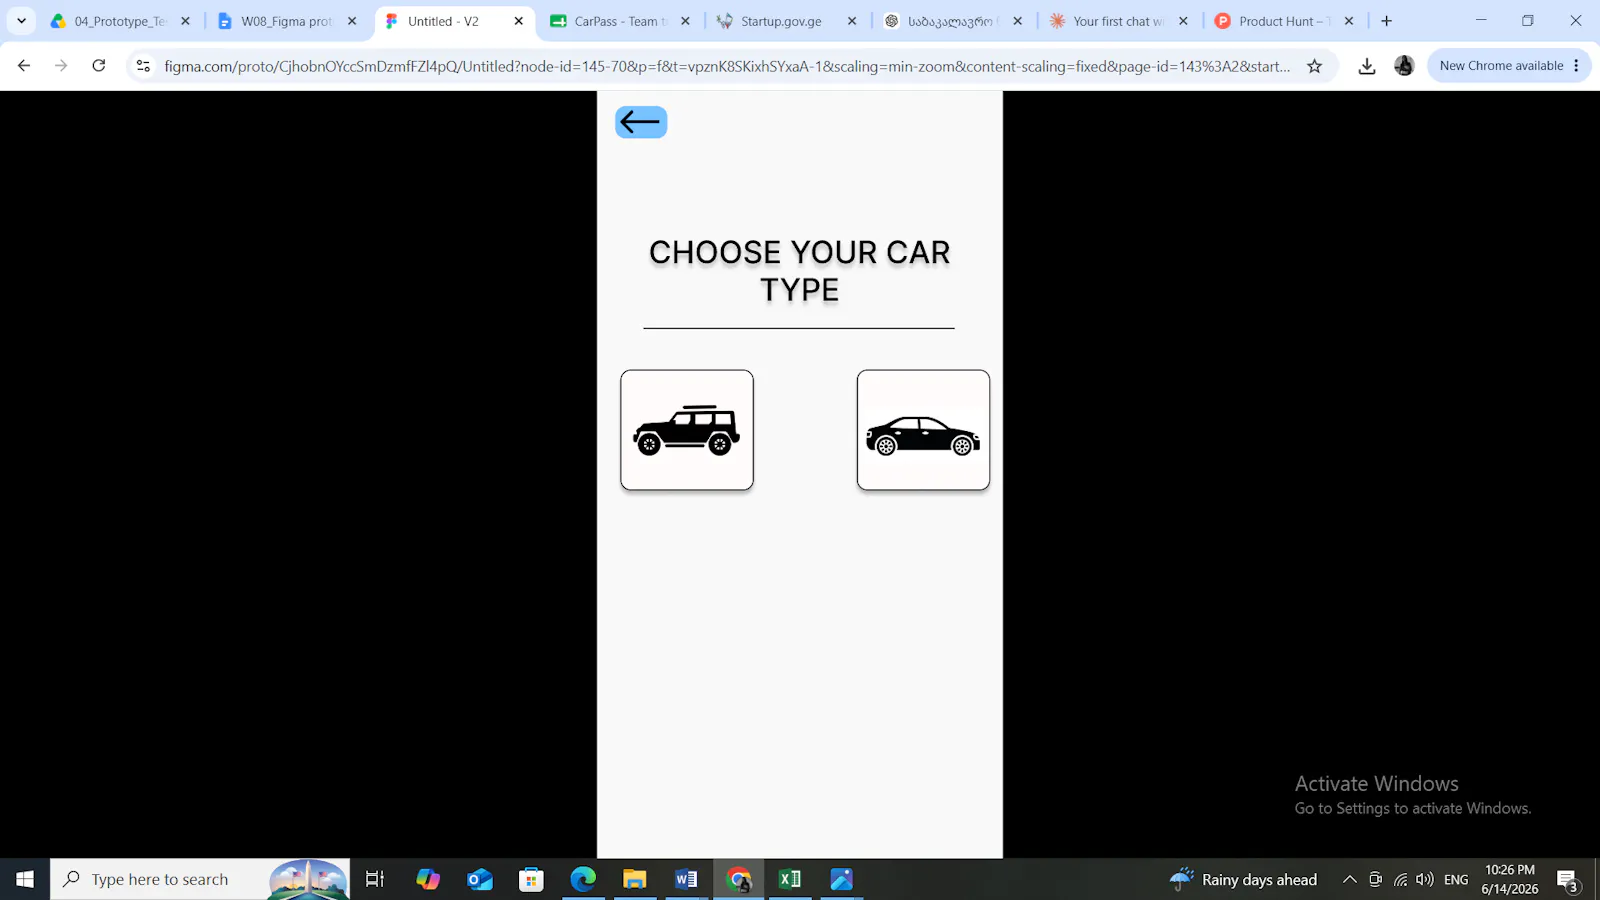Switch to the 04_Prototype_Te tab
The image size is (1600, 900).
120,21
